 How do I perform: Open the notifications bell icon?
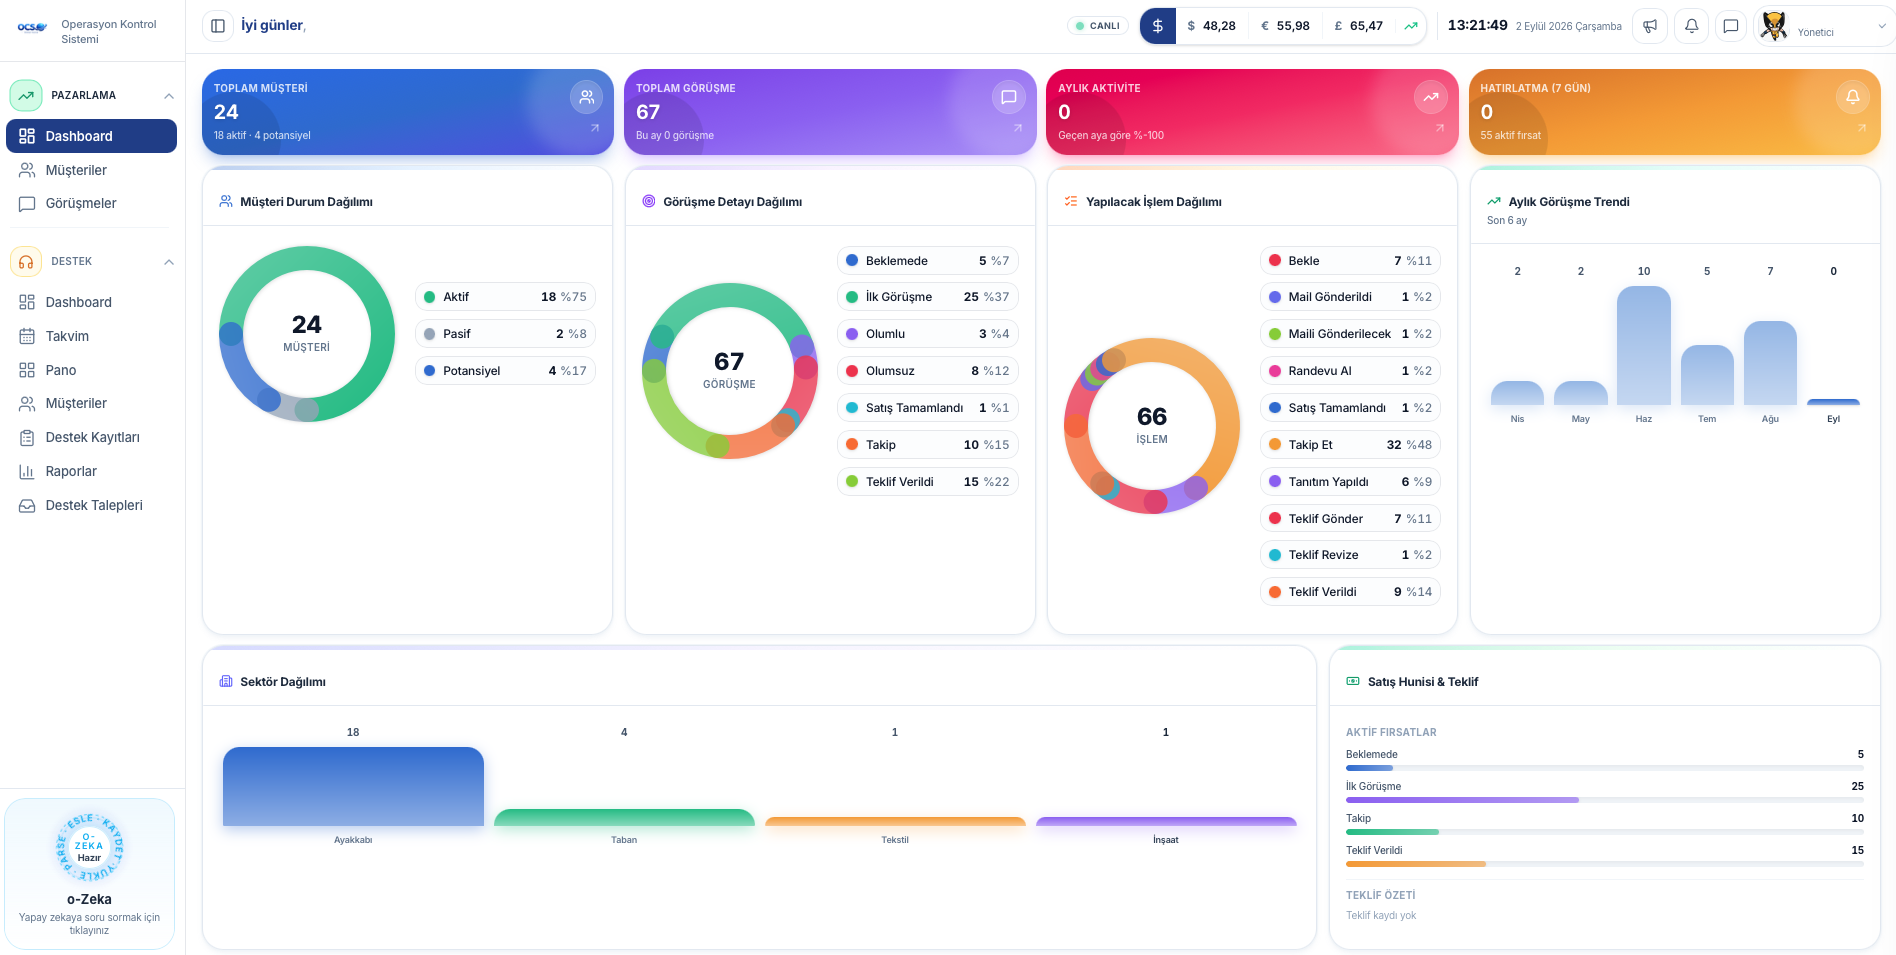click(x=1691, y=26)
